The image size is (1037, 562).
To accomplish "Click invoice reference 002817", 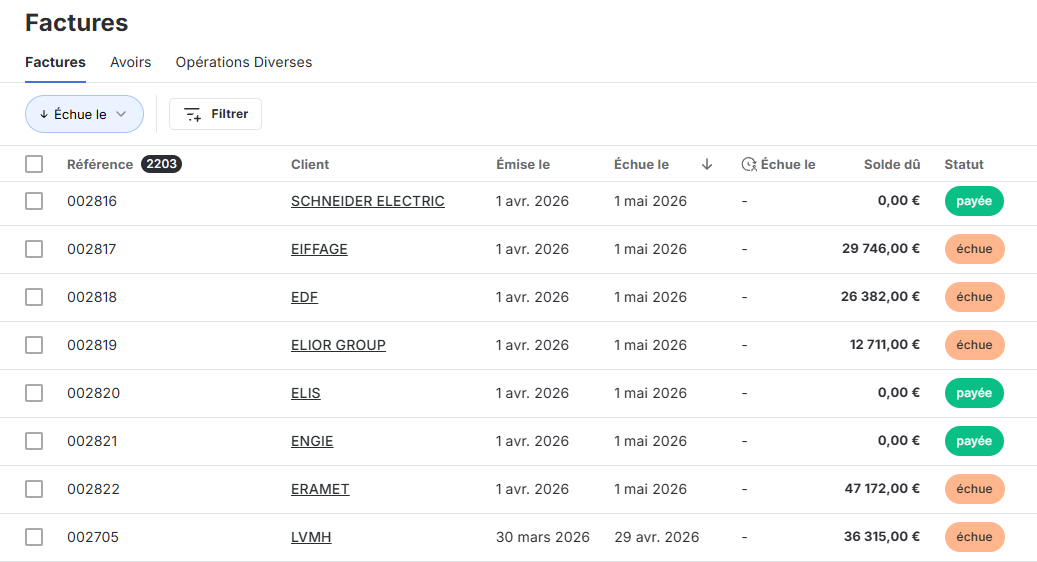I will (92, 249).
